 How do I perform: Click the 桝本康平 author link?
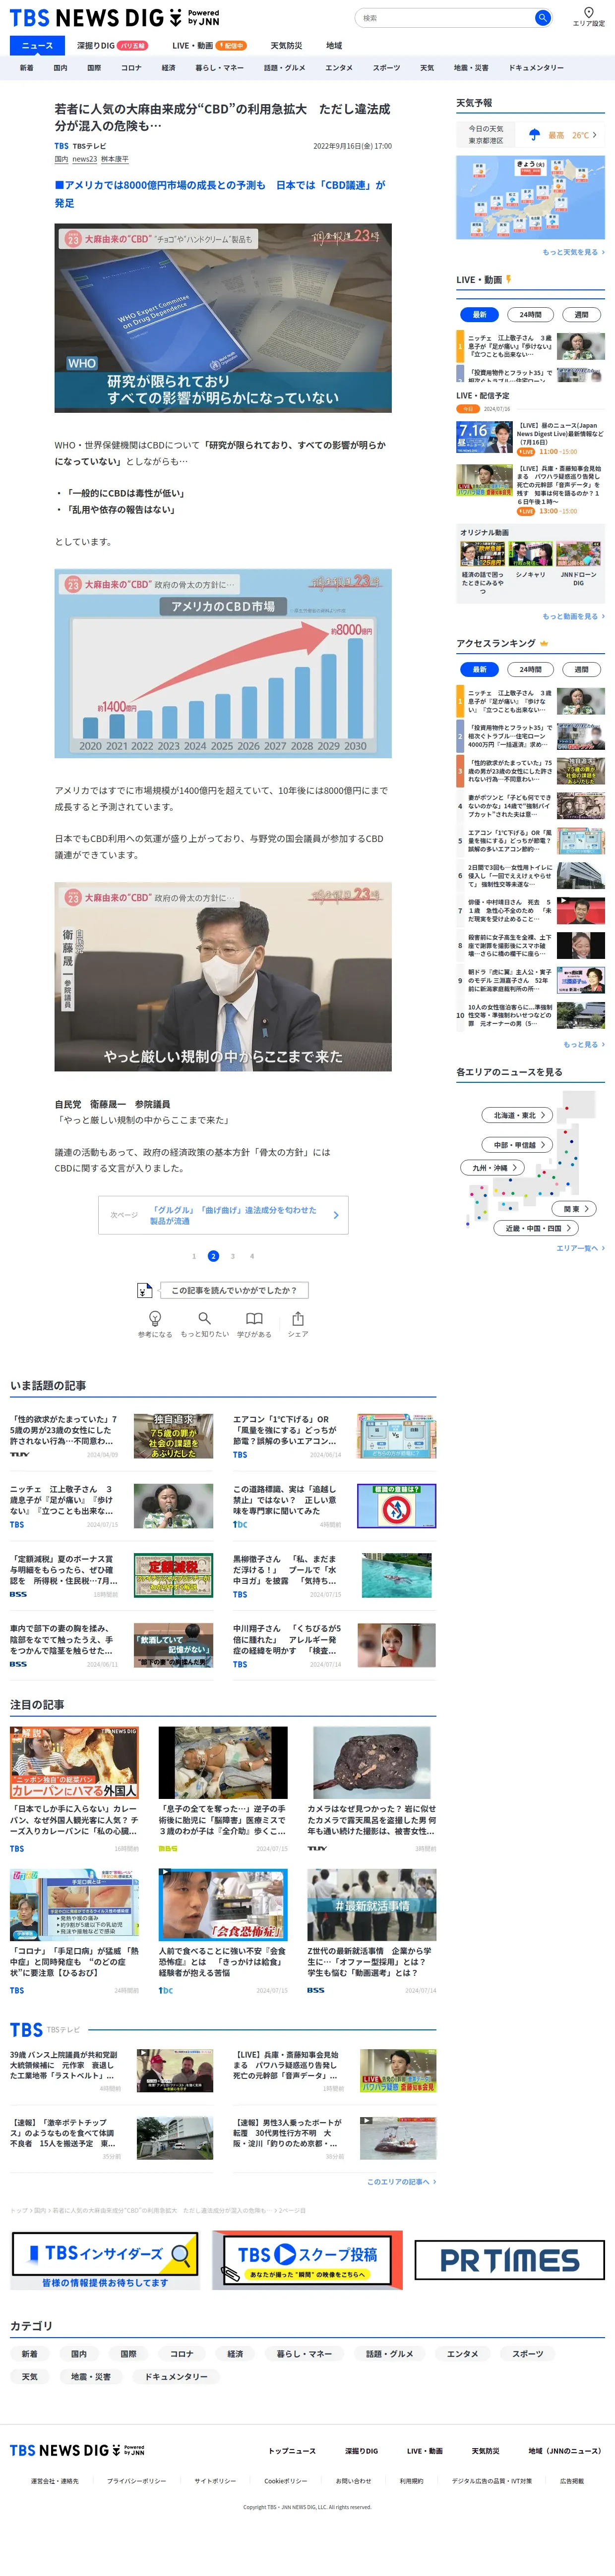(115, 159)
